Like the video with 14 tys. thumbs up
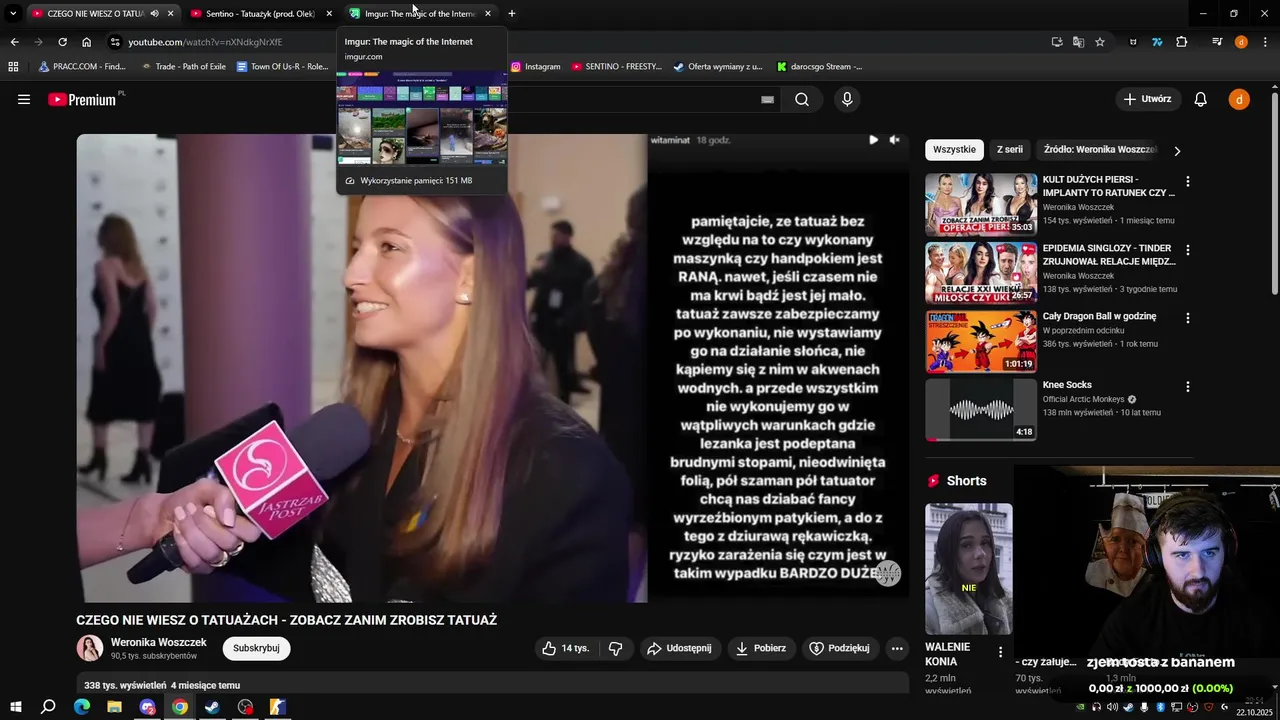This screenshot has width=1280, height=720. 566,648
